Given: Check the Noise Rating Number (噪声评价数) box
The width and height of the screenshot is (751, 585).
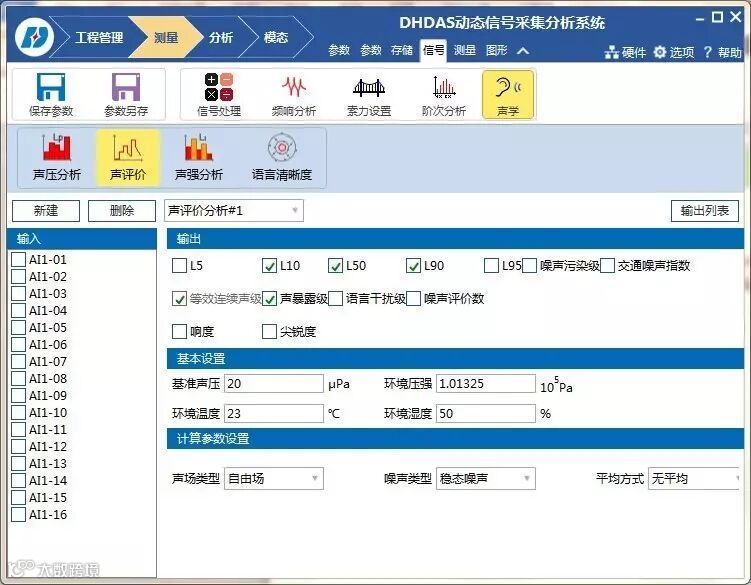Looking at the screenshot, I should [x=413, y=299].
